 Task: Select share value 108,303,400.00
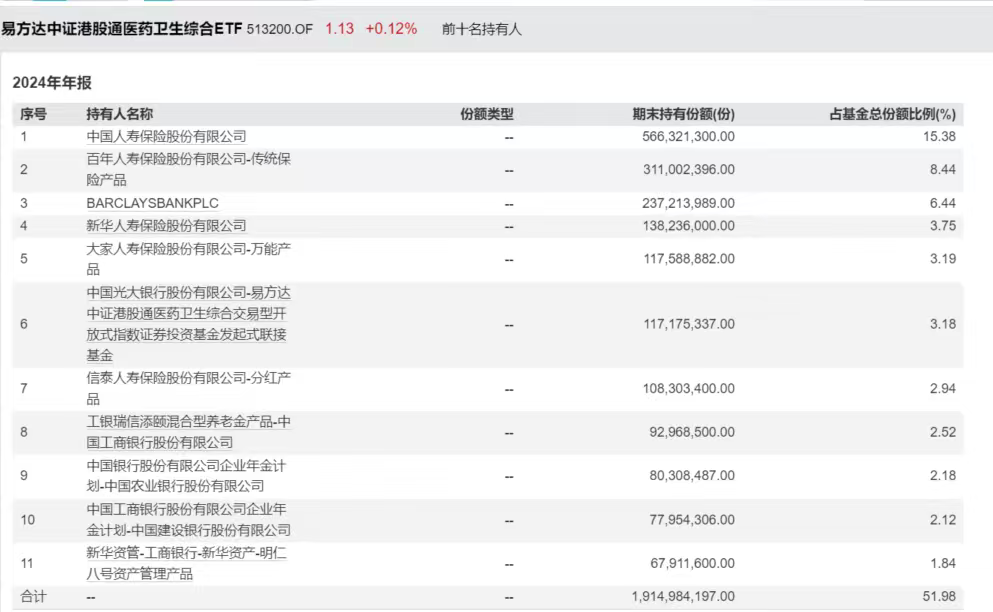[689, 388]
